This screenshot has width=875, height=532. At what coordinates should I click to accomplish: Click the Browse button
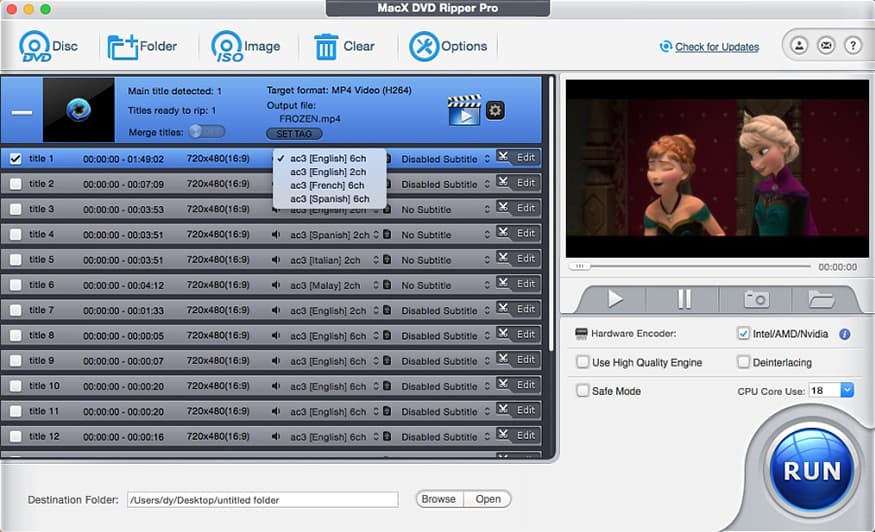click(x=438, y=499)
